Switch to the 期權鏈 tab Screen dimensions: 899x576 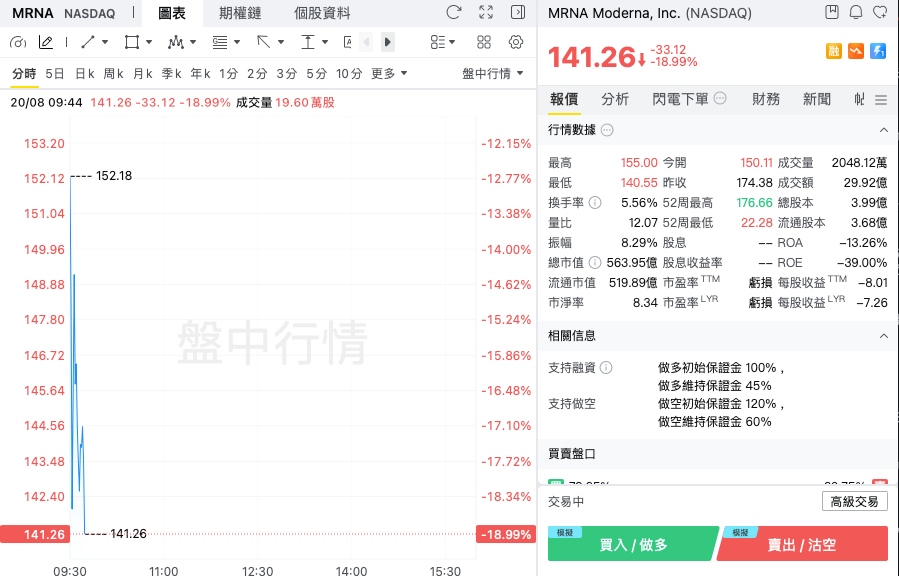click(x=240, y=13)
